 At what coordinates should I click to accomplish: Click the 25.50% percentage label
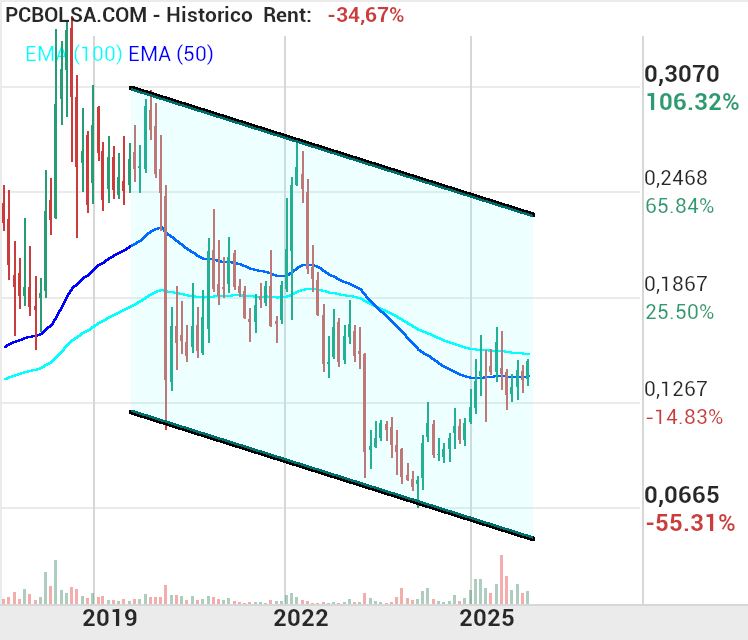pos(680,311)
